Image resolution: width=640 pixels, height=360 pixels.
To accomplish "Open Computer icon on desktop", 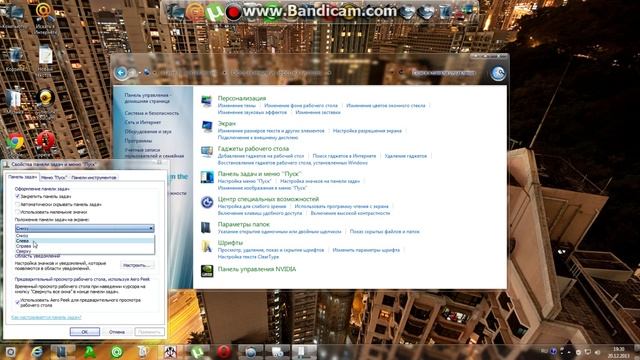I will (x=15, y=12).
